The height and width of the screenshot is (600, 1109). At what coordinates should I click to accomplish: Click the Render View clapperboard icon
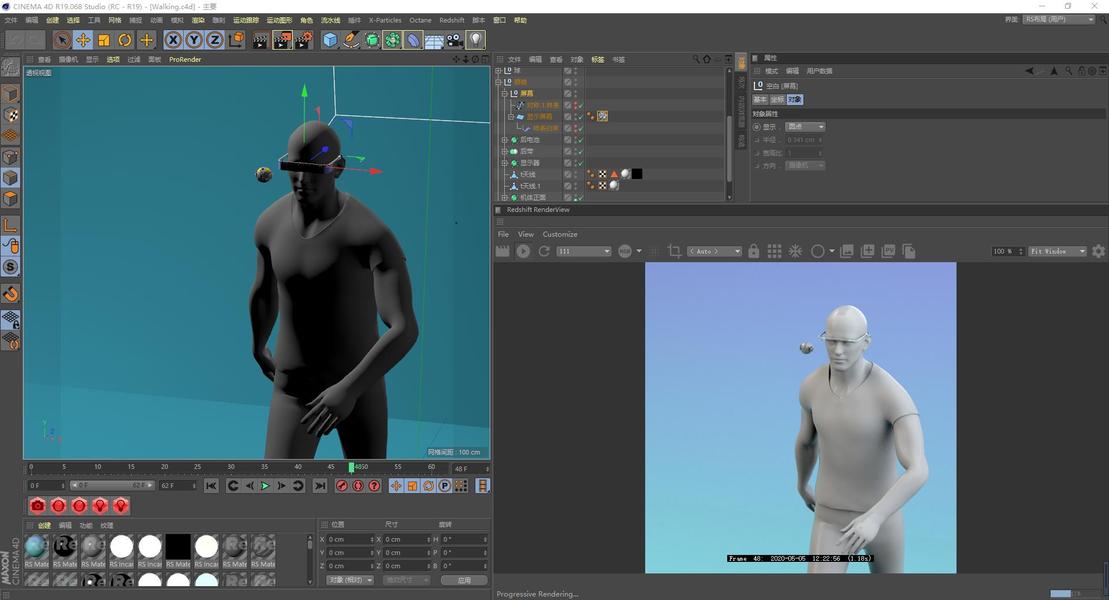pos(260,40)
